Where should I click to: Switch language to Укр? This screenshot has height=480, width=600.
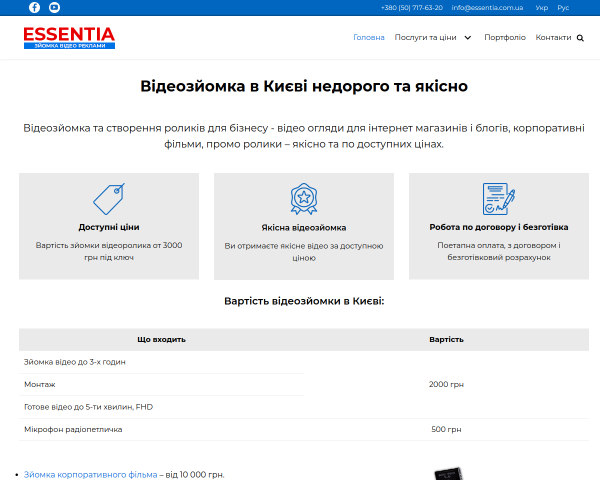tap(541, 8)
